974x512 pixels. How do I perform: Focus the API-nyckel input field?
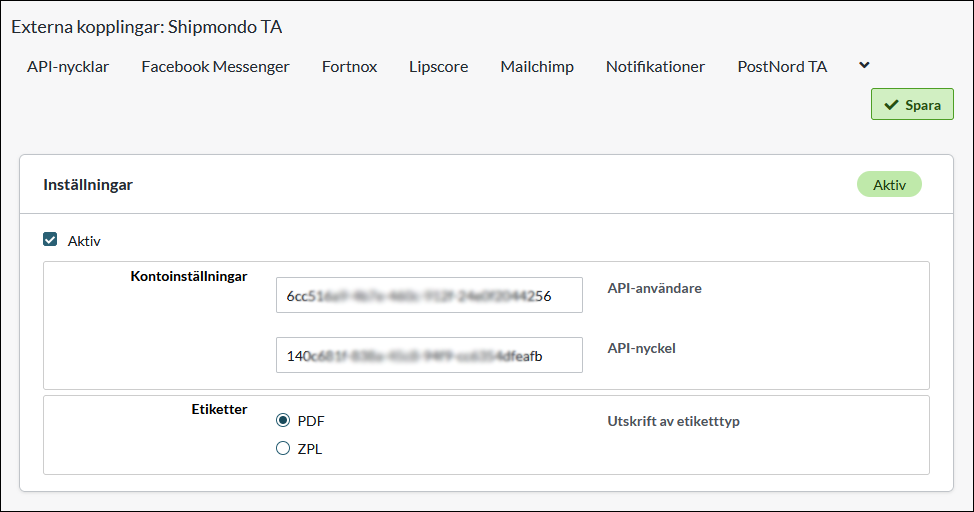[429, 355]
